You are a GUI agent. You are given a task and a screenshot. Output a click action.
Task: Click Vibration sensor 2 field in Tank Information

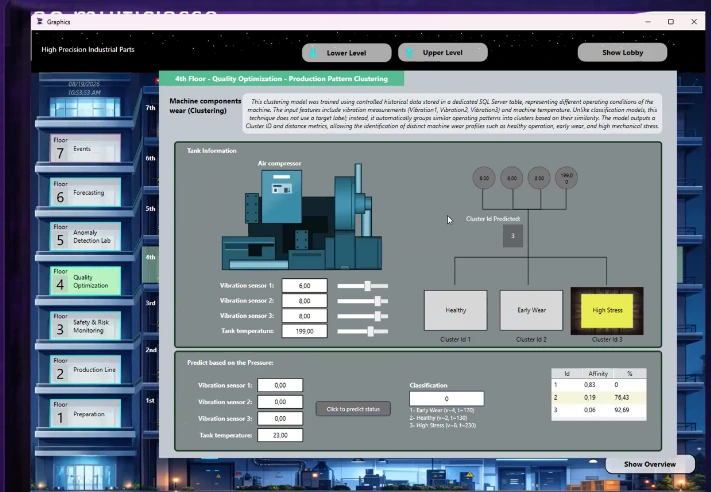click(304, 301)
